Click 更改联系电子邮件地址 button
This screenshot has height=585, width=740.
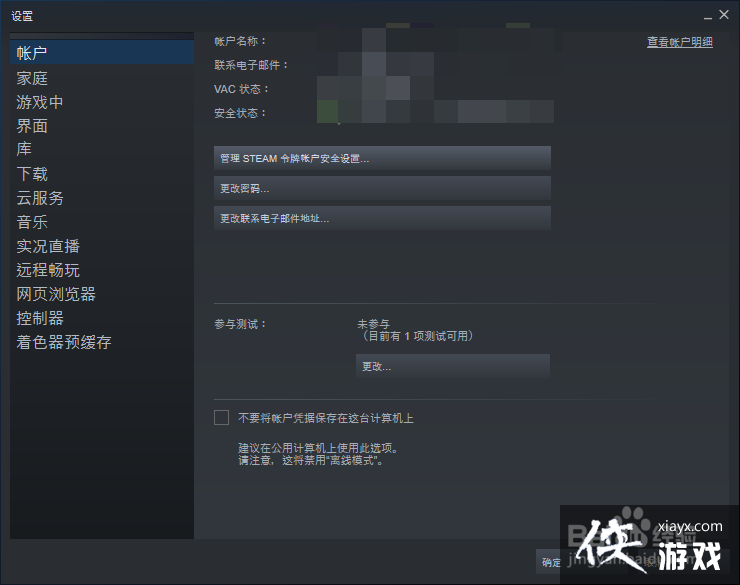(382, 218)
